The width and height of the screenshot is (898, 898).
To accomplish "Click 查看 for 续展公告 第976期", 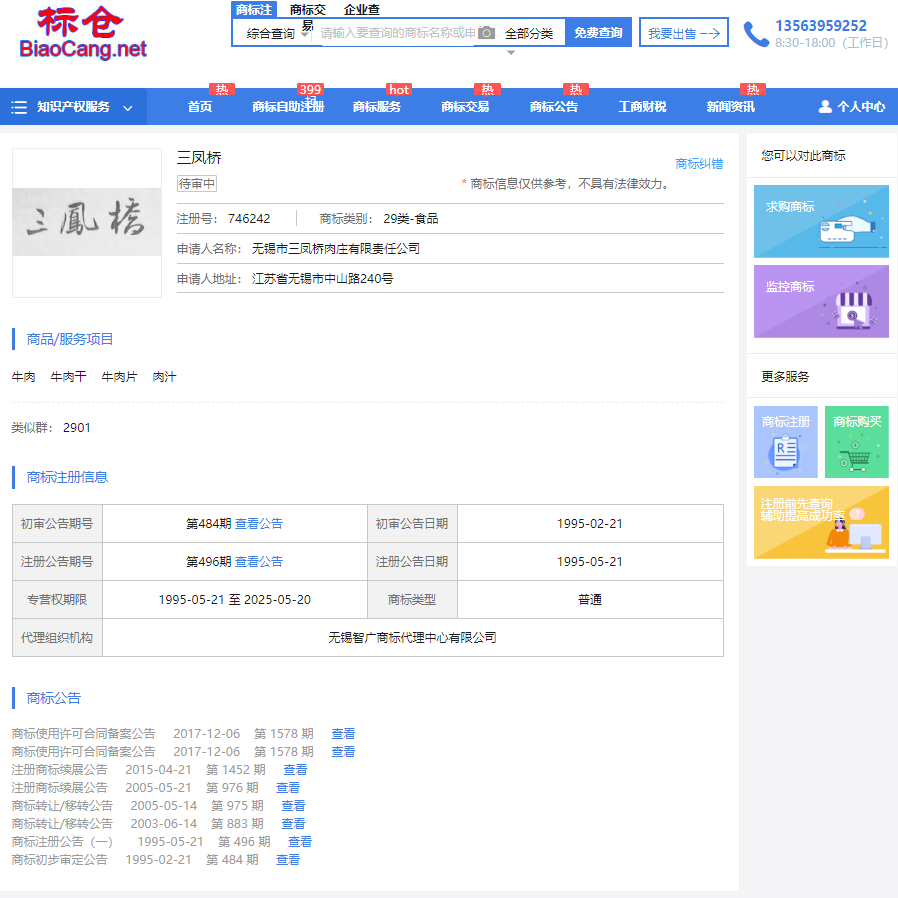I will pyautogui.click(x=287, y=788).
